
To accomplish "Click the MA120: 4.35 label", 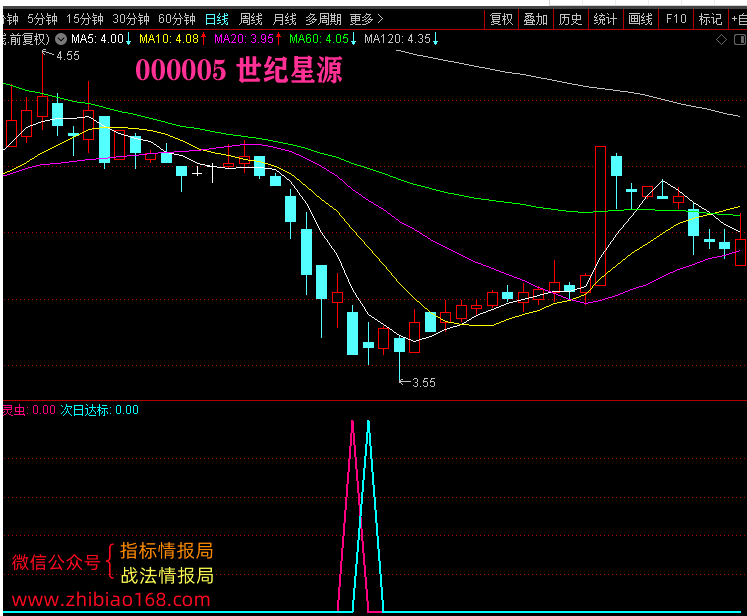I will [x=401, y=39].
